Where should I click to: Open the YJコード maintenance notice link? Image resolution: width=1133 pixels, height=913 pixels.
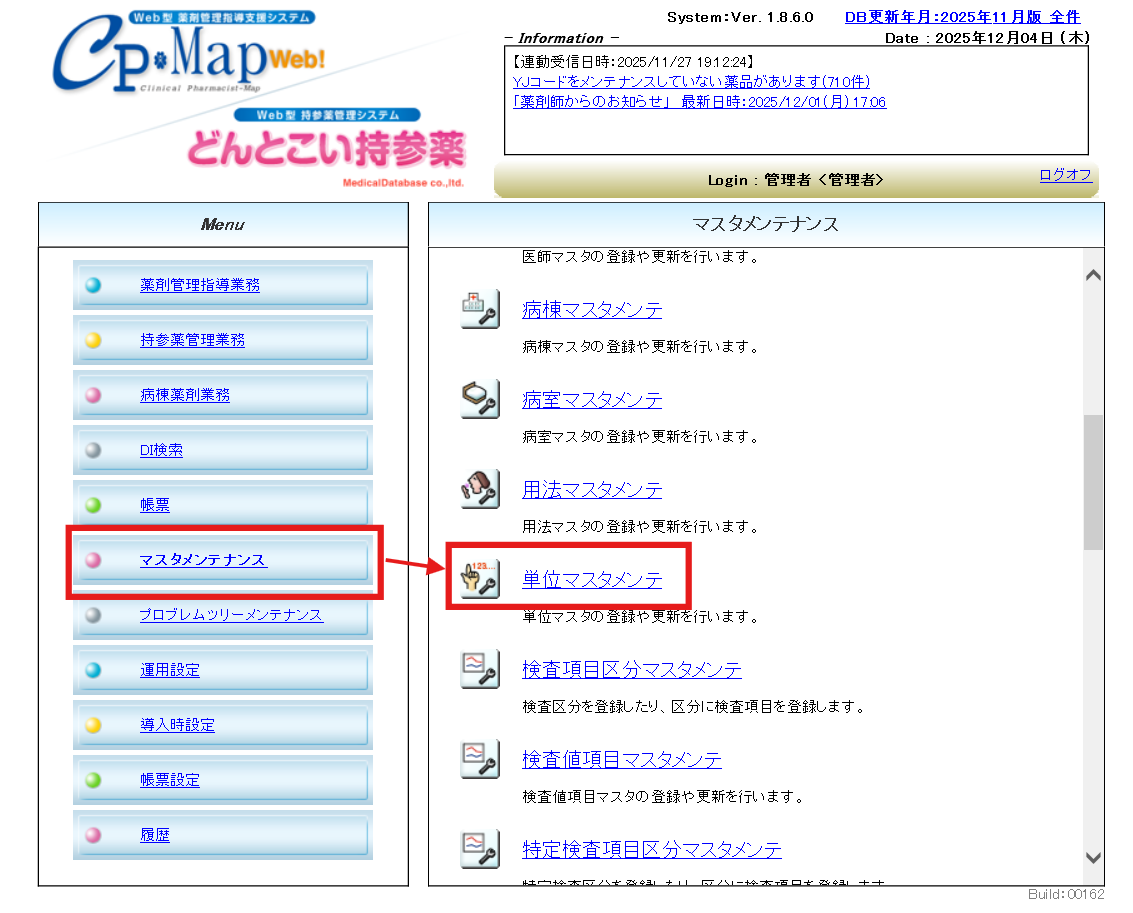click(691, 82)
